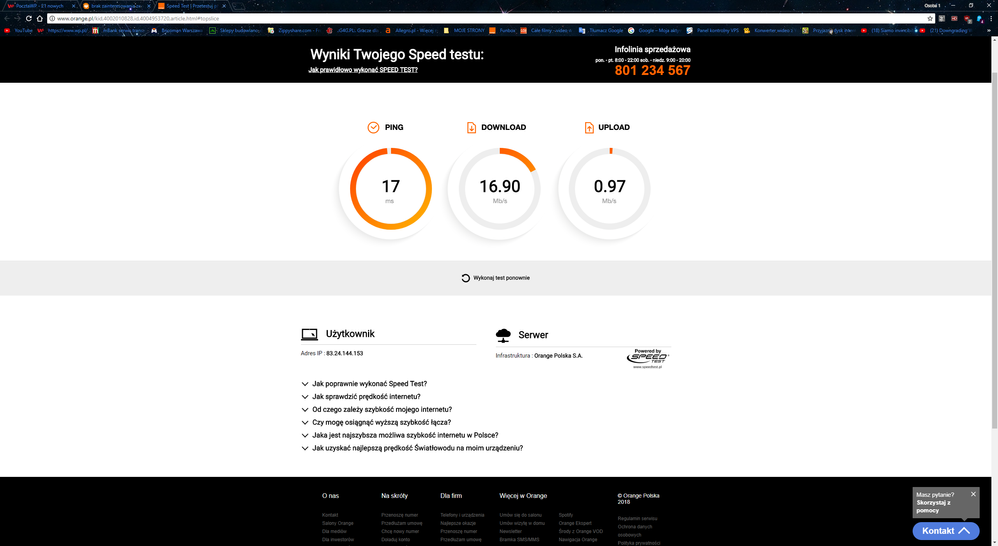Click the Powered by Speed Test logo
Image resolution: width=998 pixels, height=546 pixels.
click(648, 358)
